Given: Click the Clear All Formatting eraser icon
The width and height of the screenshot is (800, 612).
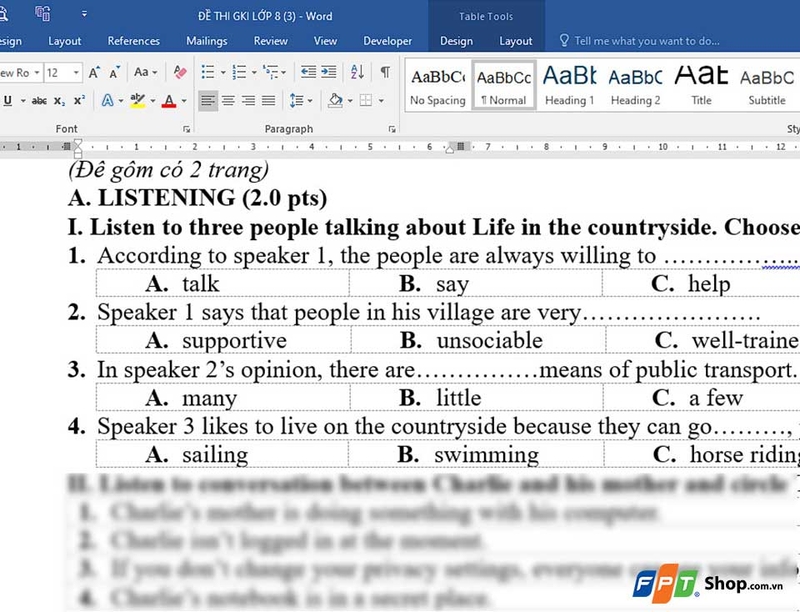Looking at the screenshot, I should (x=180, y=72).
